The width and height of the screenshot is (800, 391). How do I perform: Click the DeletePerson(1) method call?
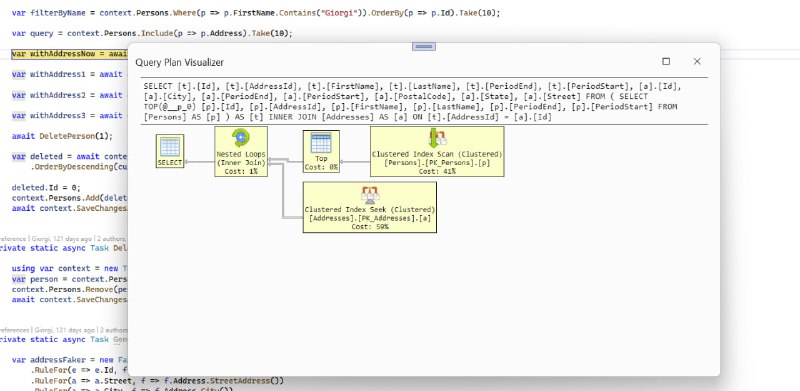click(62, 136)
